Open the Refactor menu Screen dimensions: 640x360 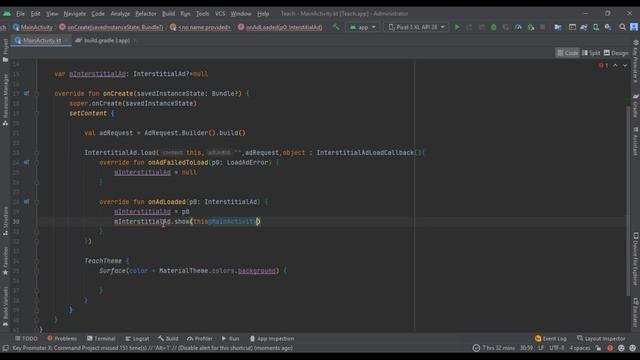point(146,13)
